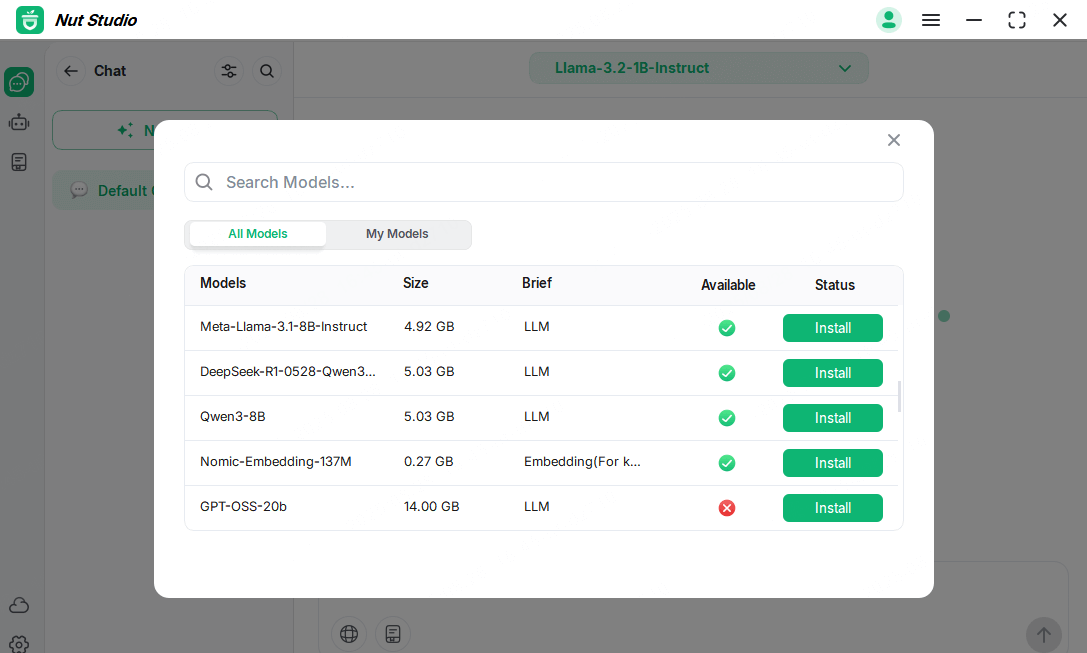Click the chat search magnifier icon

pos(267,71)
